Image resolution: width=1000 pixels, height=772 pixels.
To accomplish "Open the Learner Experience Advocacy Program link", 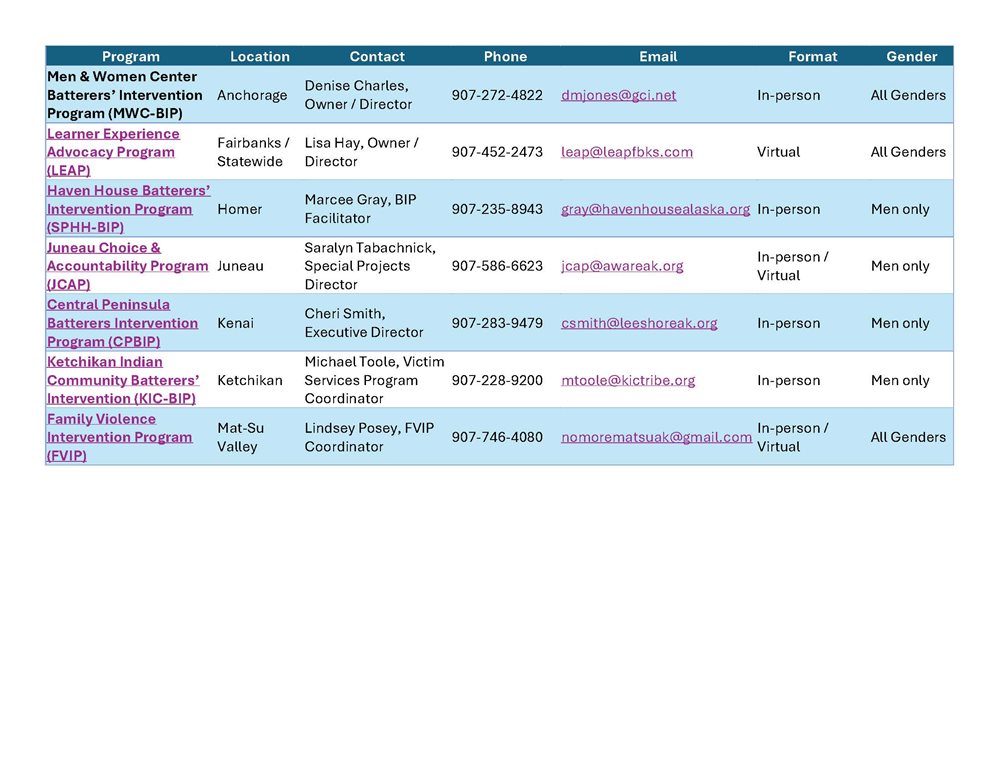I will tap(112, 152).
